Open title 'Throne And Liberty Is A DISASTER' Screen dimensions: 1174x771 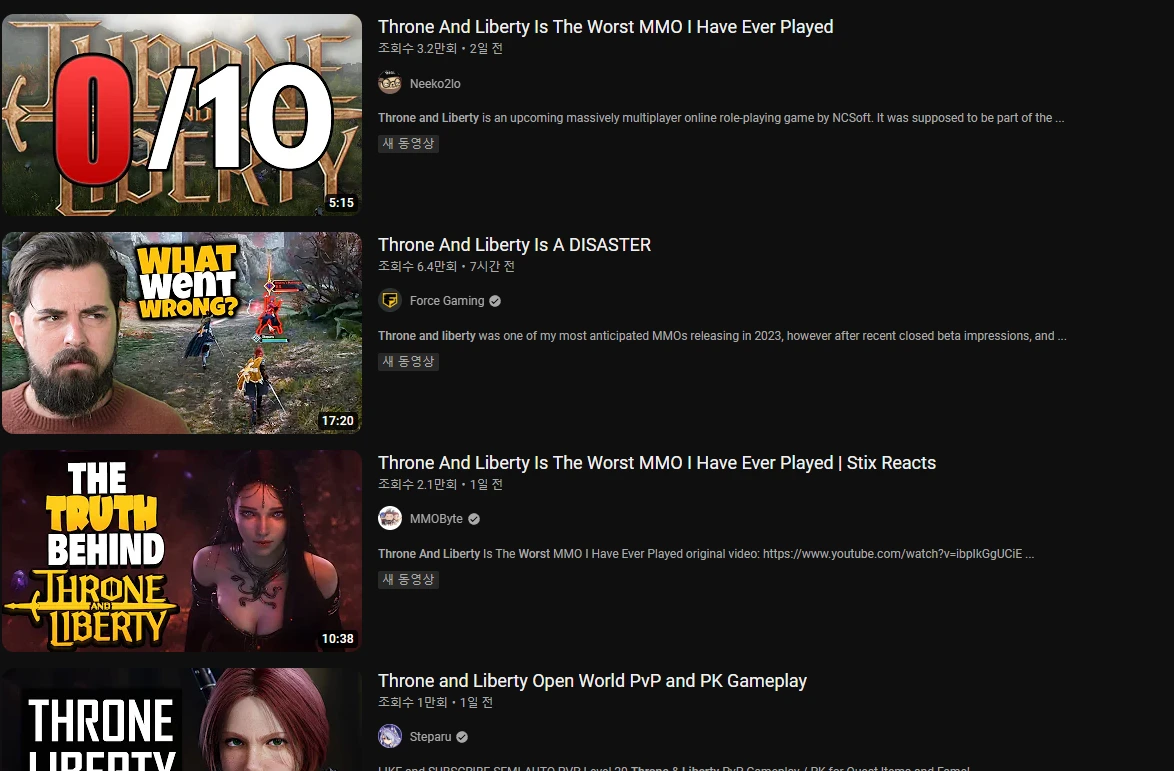514,245
